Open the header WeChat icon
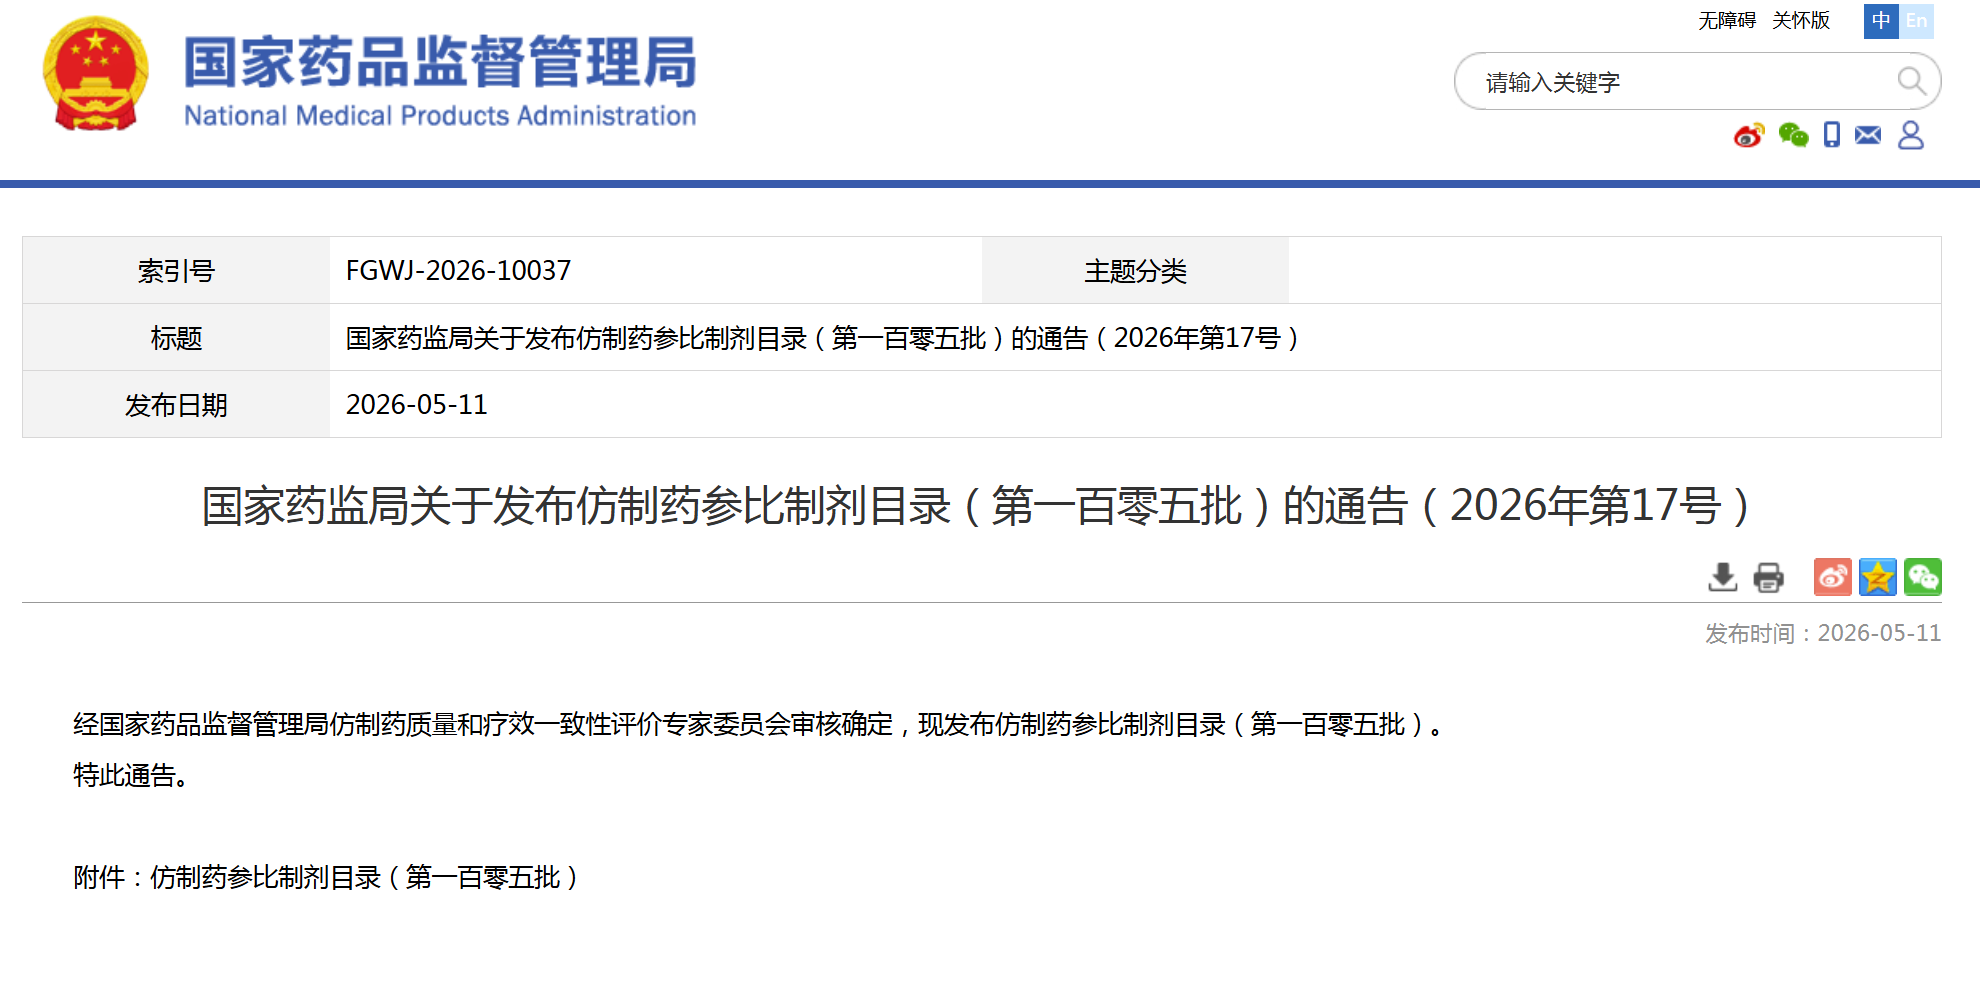This screenshot has height=986, width=1980. (1793, 135)
